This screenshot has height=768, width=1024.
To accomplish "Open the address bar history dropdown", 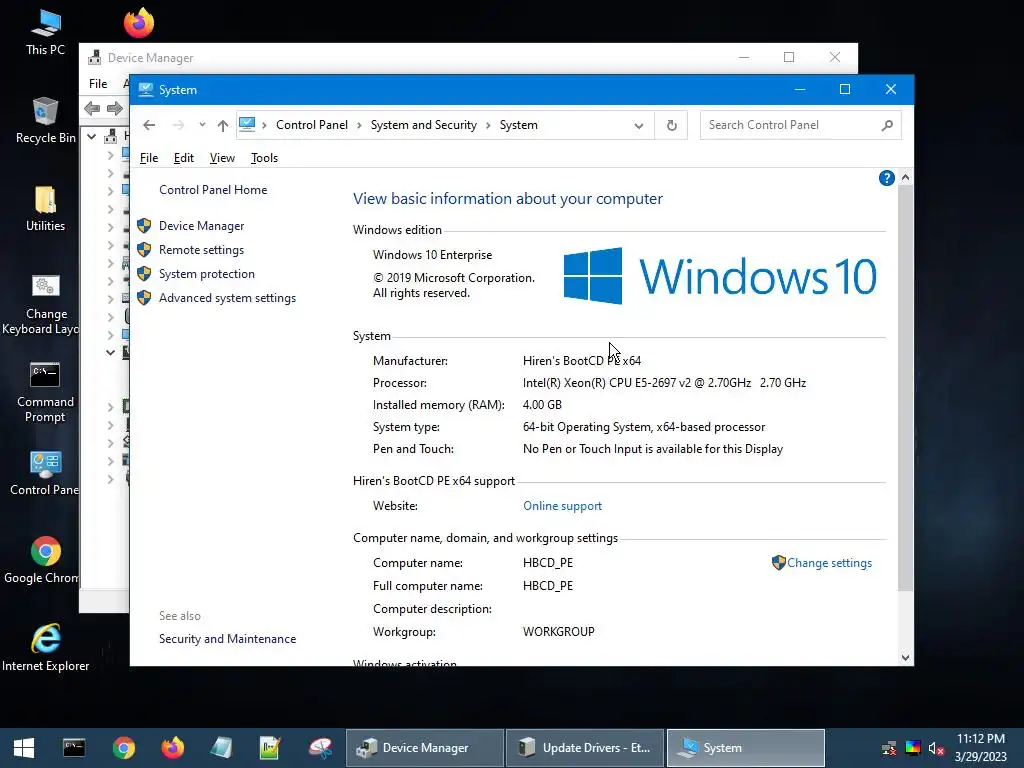I will 639,125.
